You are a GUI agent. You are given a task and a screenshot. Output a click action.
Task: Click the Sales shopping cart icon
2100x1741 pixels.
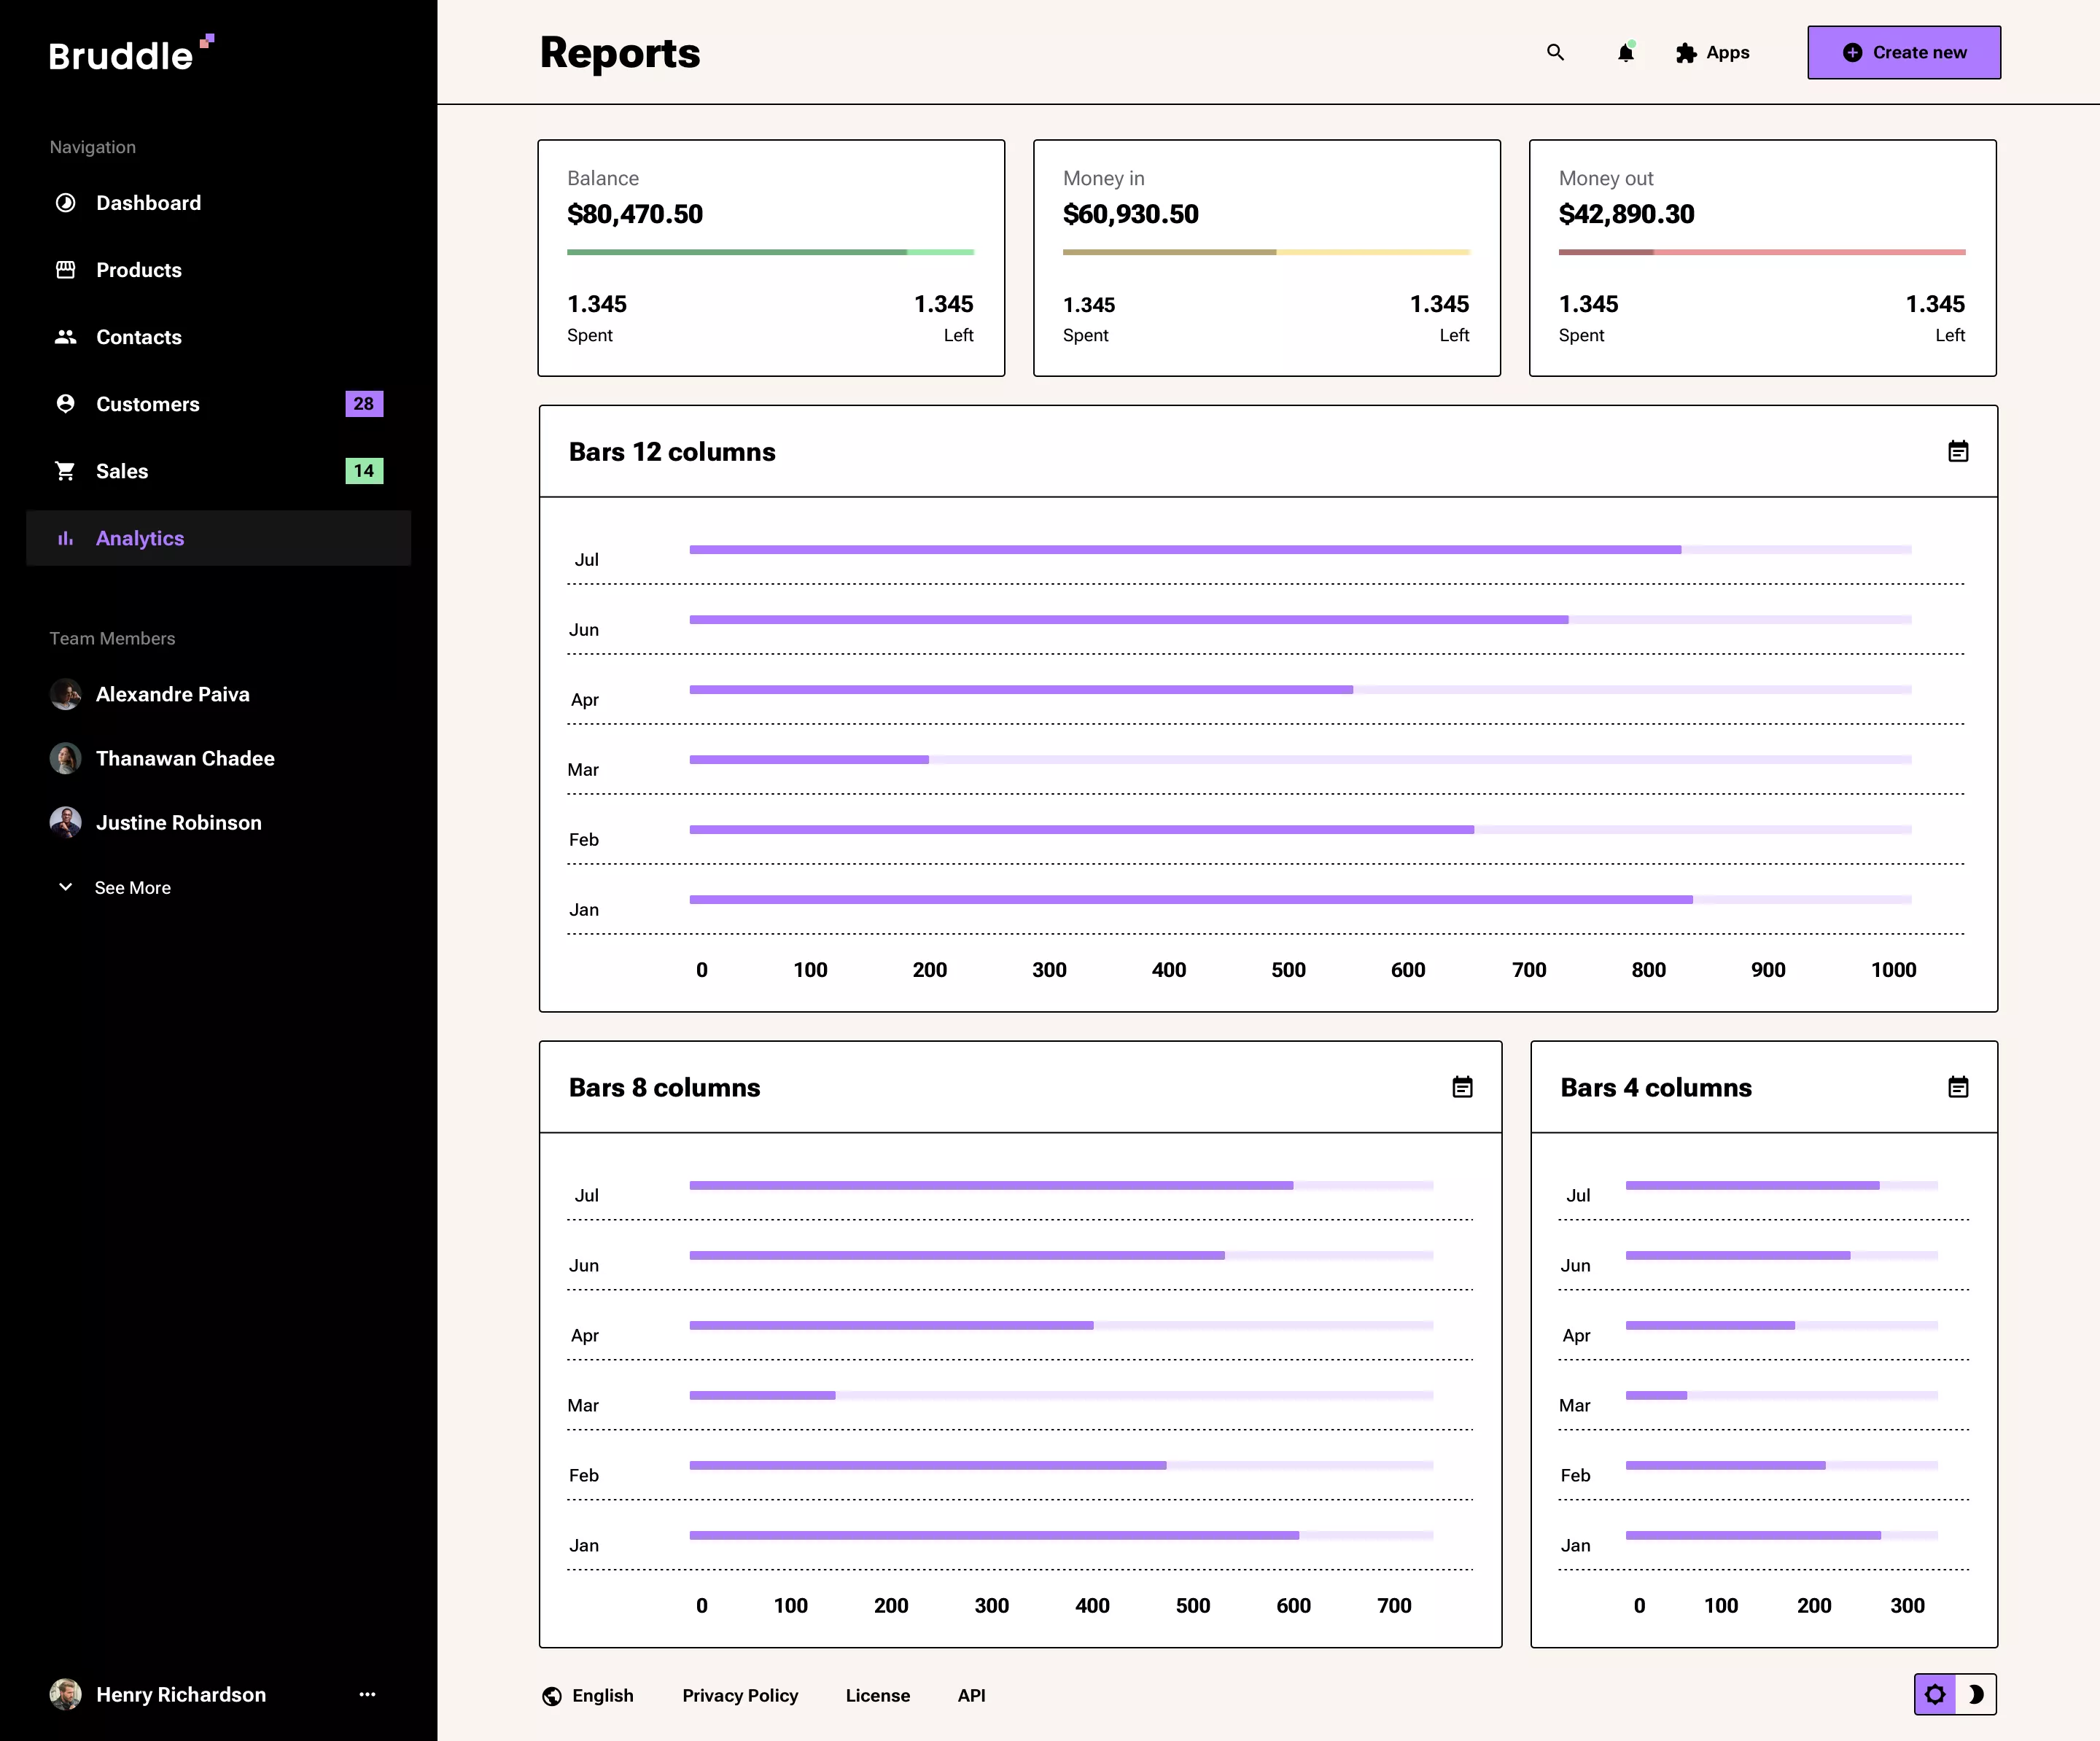click(x=65, y=471)
